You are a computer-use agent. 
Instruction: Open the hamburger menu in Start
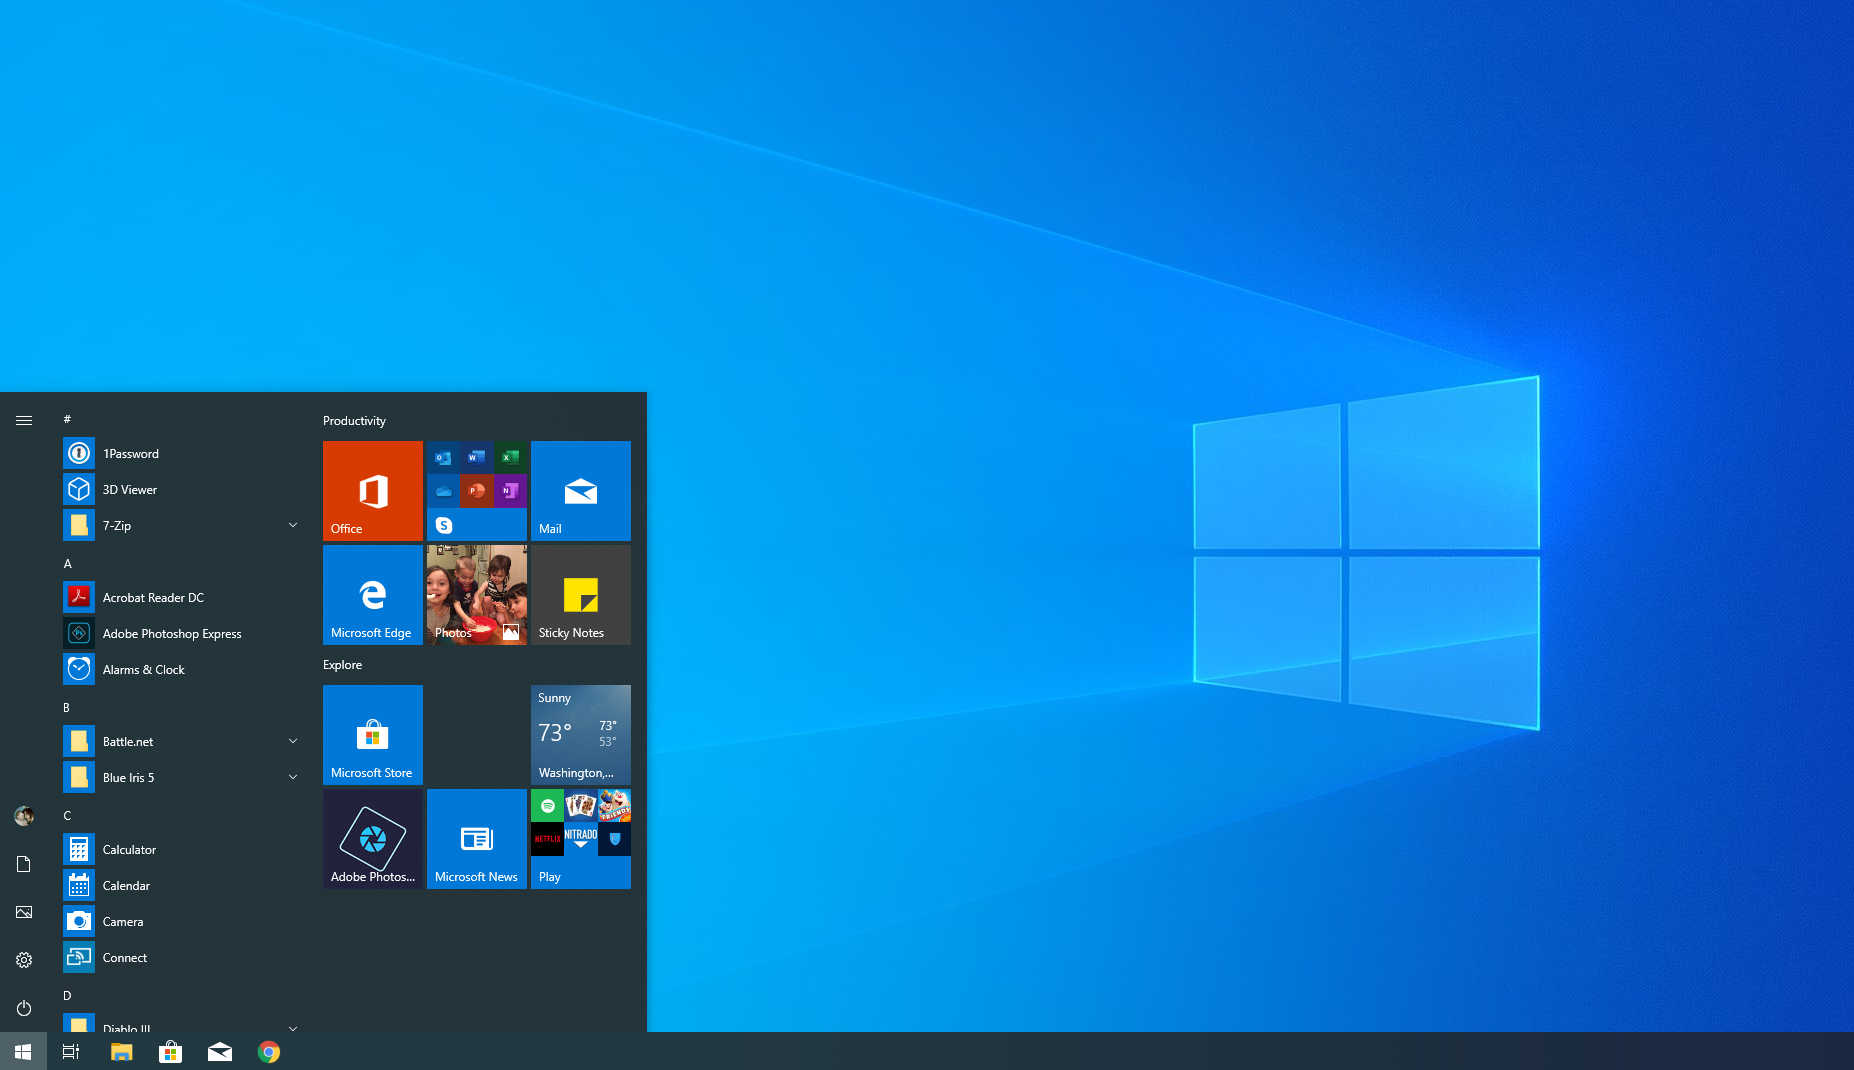tap(24, 420)
